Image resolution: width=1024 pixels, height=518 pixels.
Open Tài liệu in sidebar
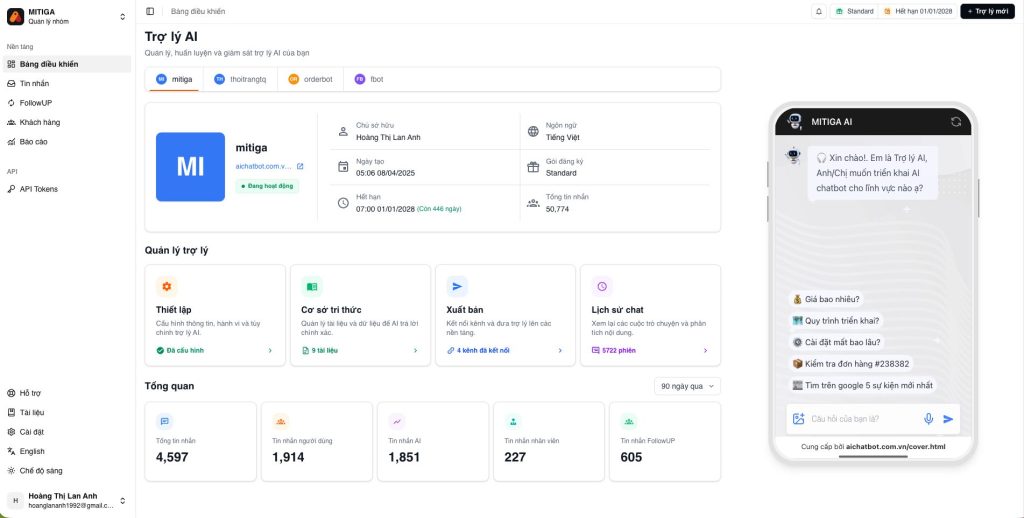(67, 412)
